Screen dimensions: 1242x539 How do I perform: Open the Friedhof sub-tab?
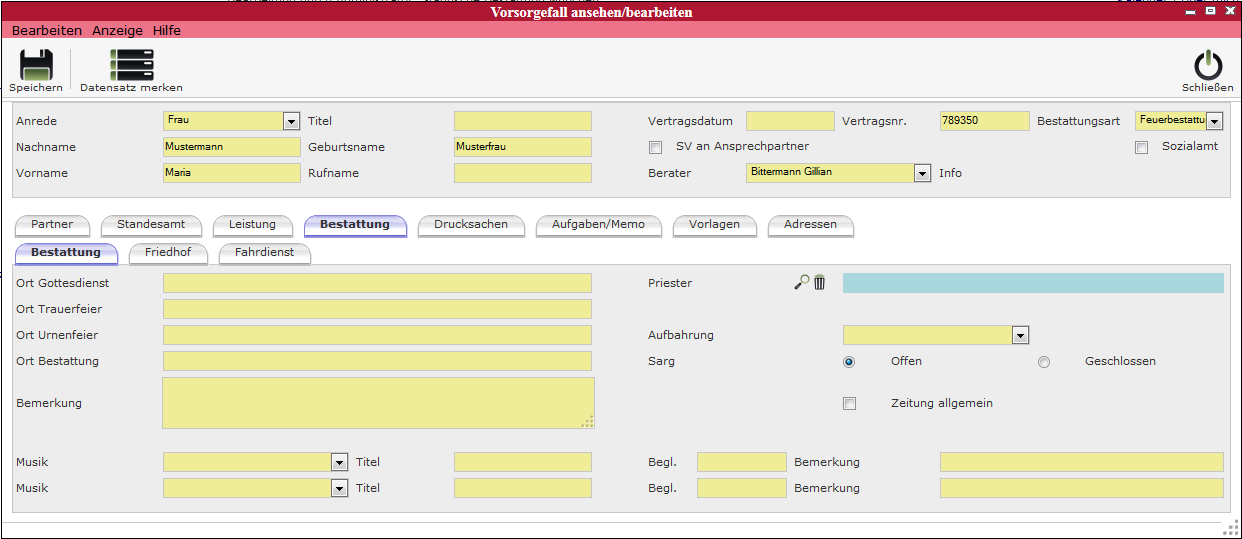(168, 253)
